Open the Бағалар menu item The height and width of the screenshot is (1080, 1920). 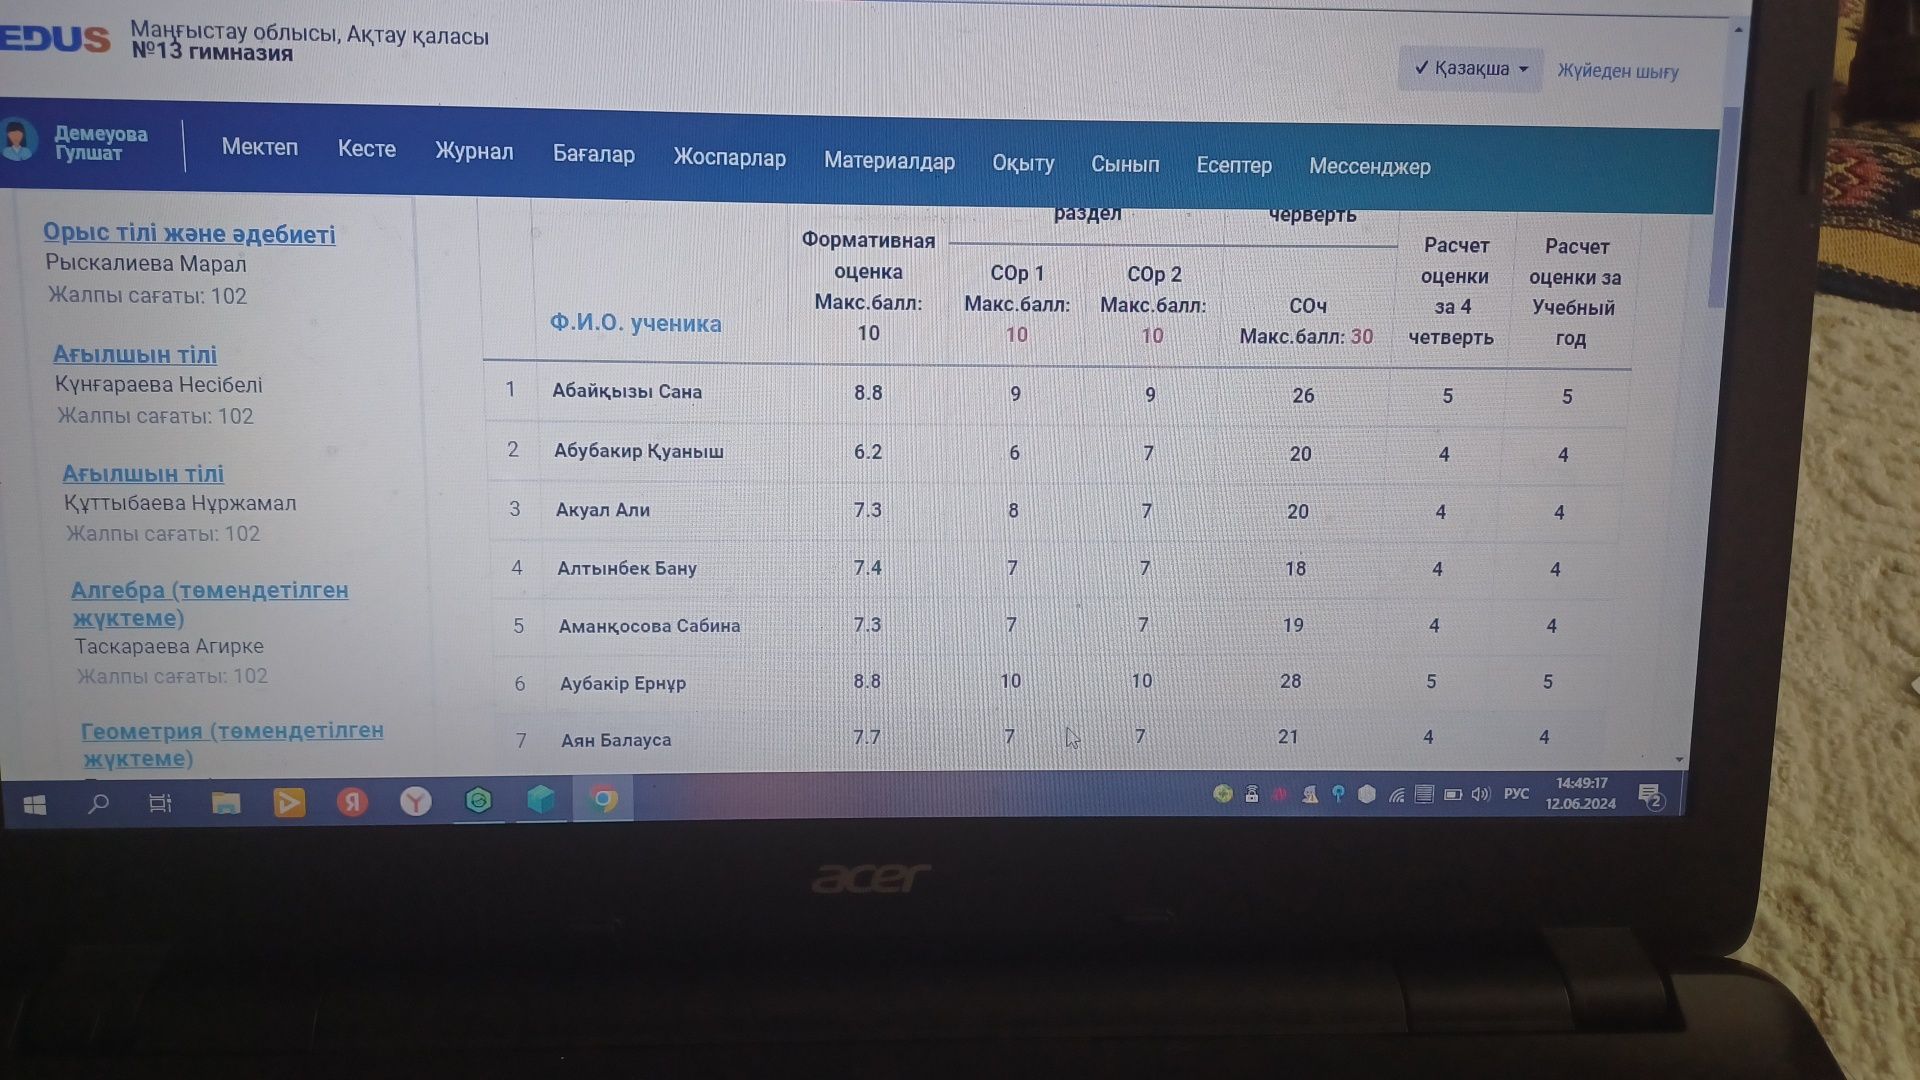pos(594,155)
